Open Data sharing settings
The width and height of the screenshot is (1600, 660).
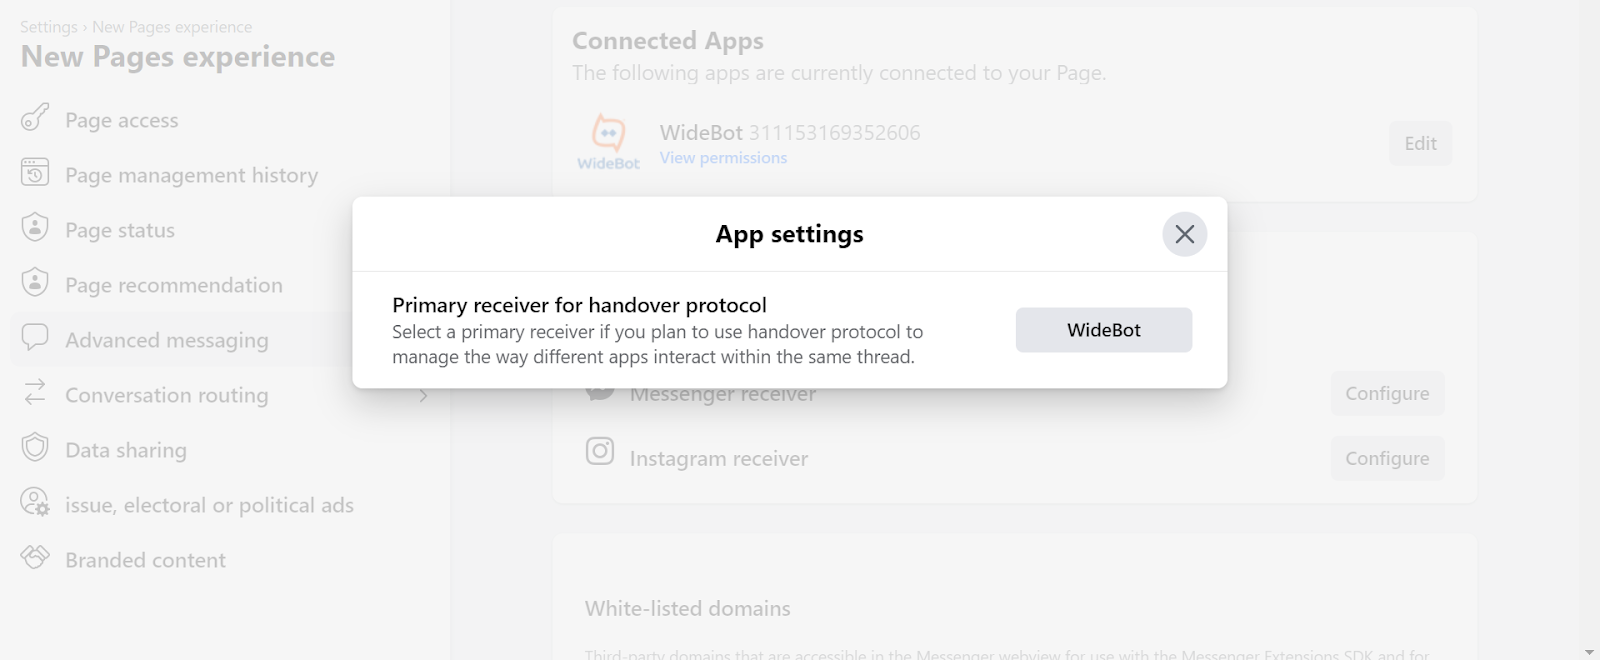coord(126,450)
